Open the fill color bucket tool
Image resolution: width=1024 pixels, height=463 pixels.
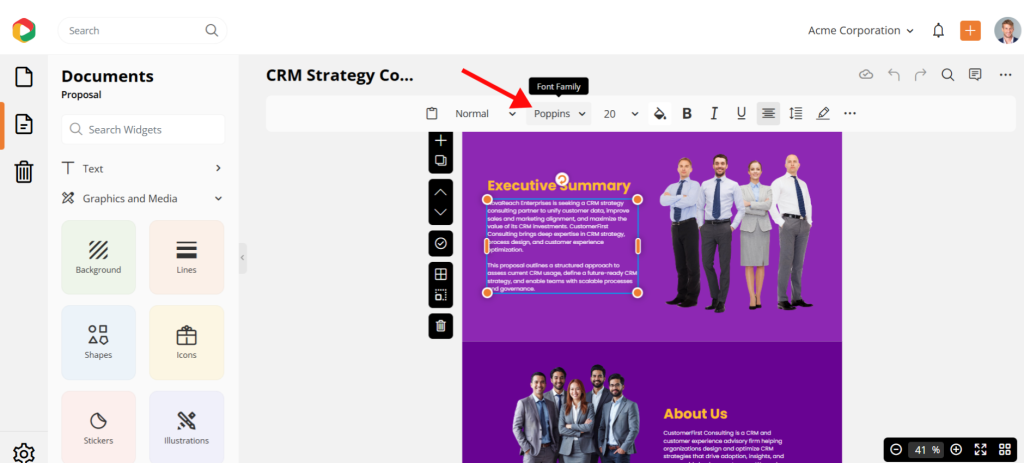[660, 114]
